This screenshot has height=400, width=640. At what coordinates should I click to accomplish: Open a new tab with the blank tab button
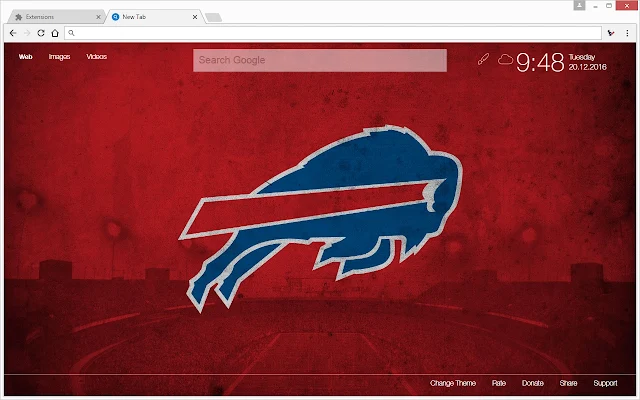point(213,17)
